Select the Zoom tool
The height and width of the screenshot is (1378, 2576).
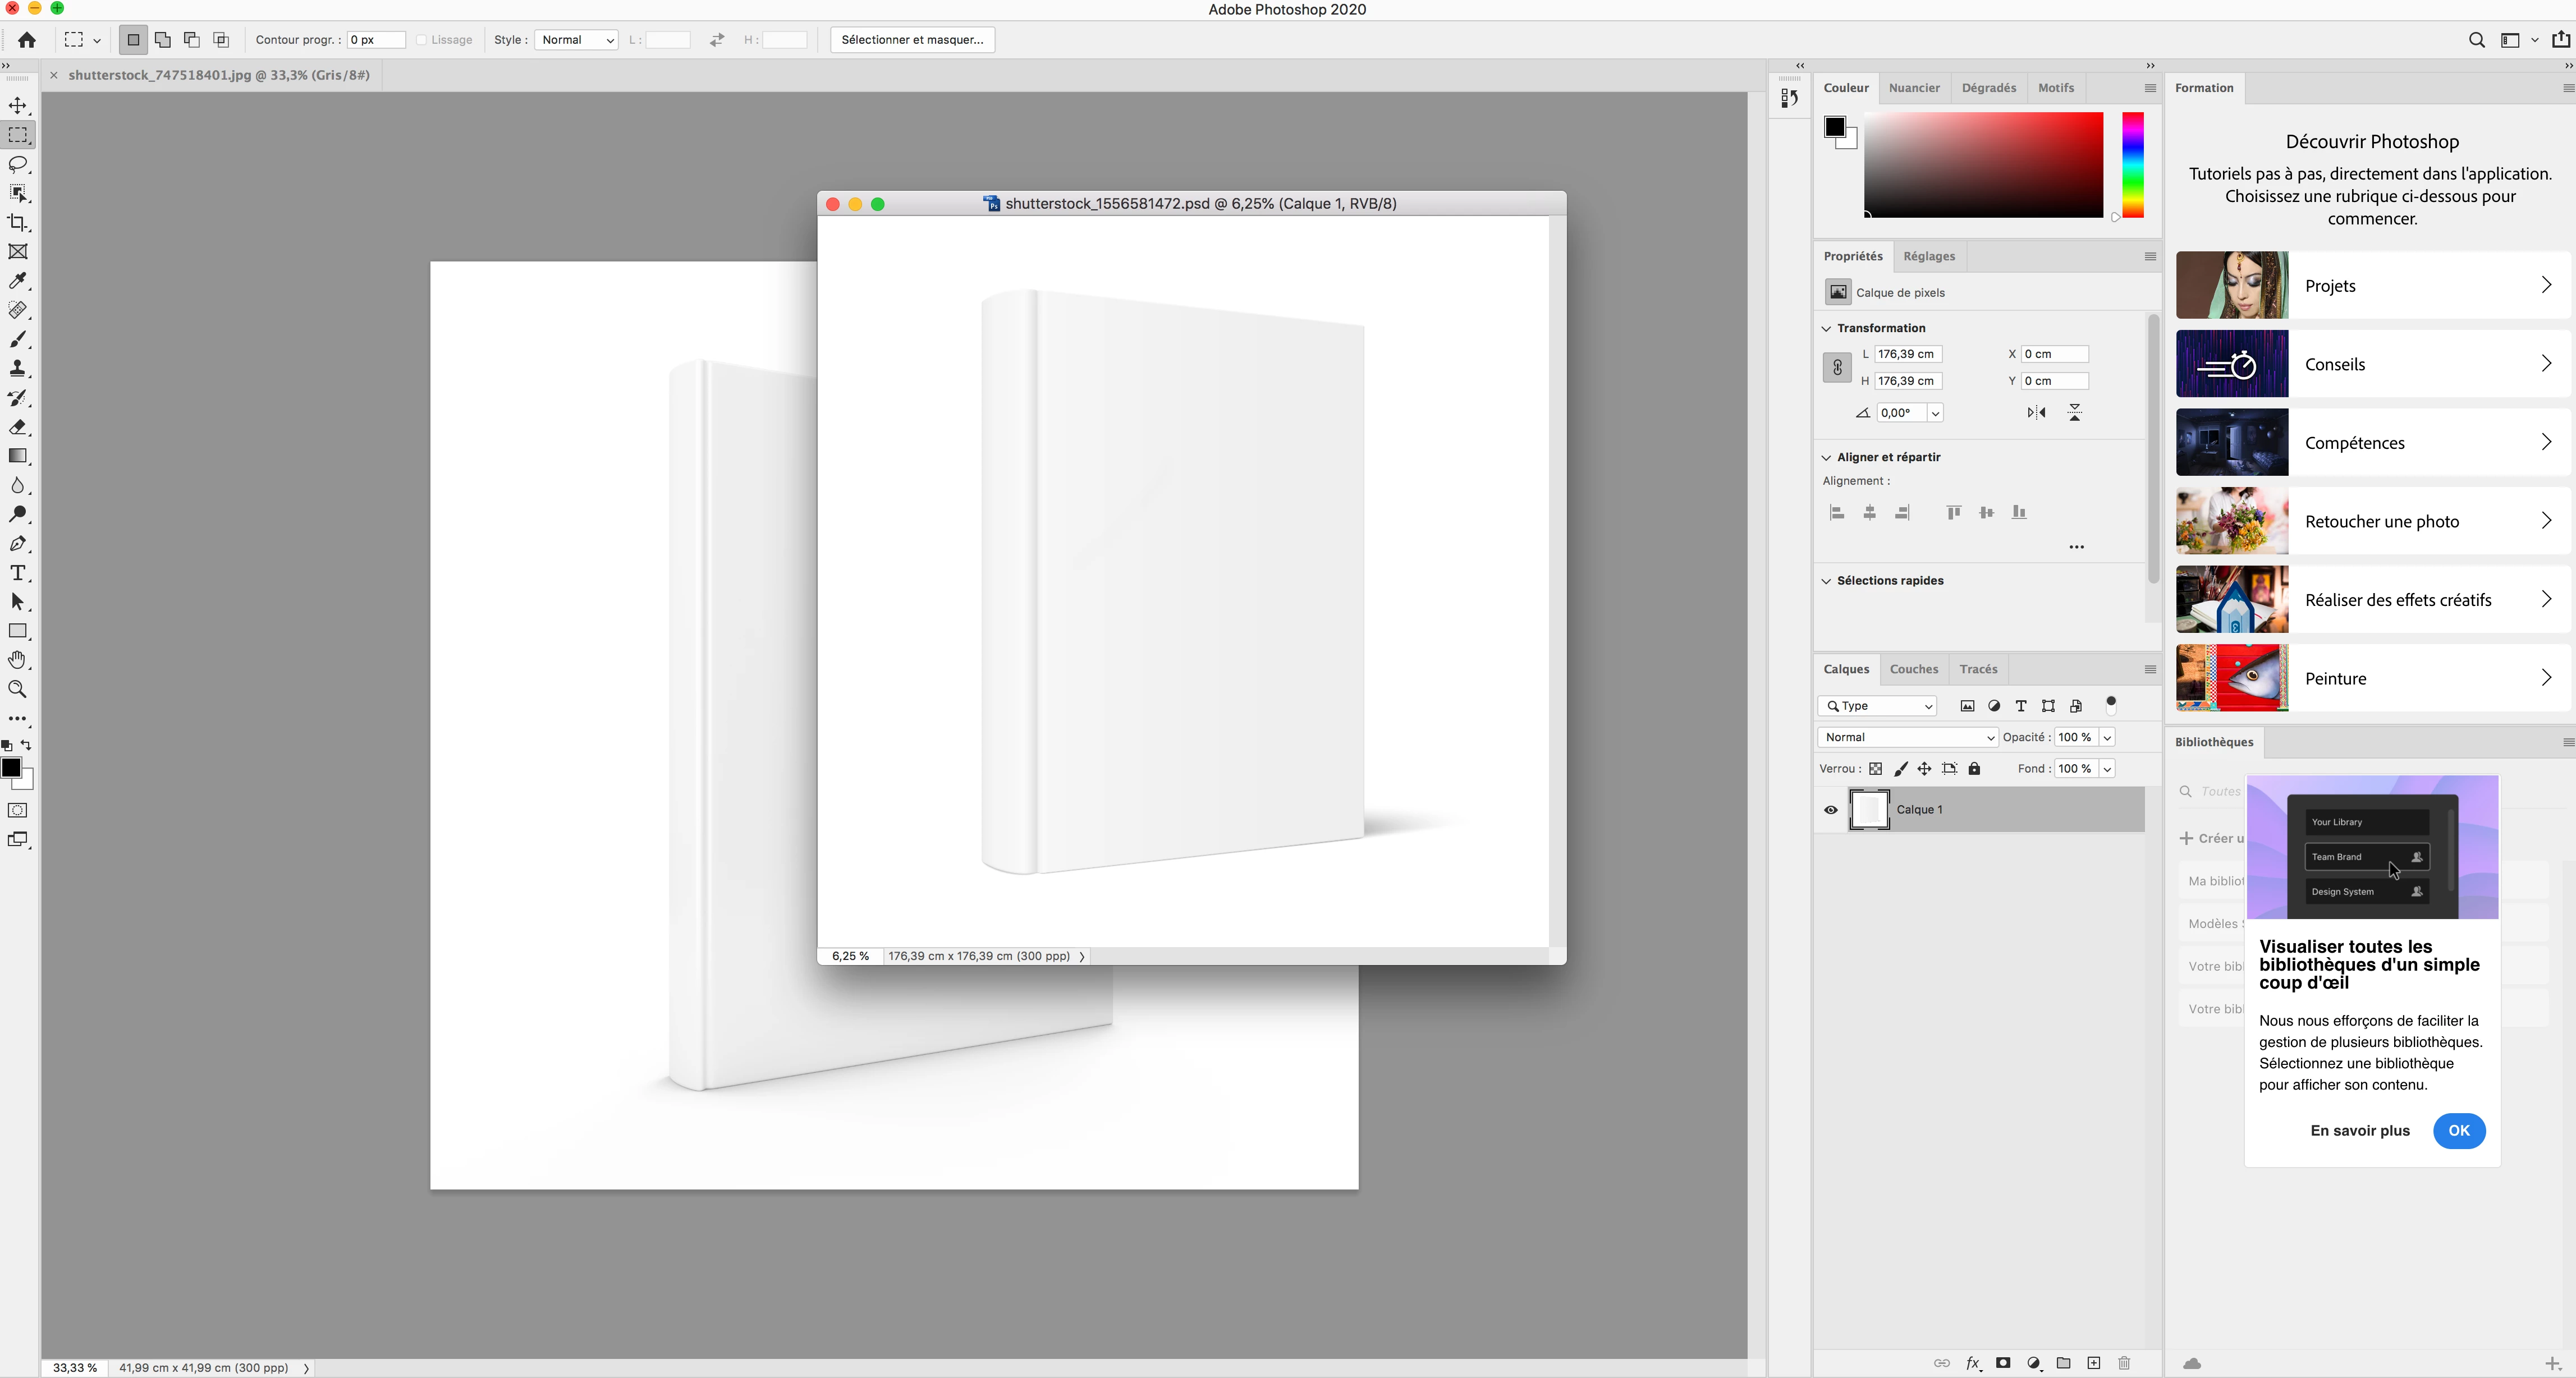click(x=18, y=689)
